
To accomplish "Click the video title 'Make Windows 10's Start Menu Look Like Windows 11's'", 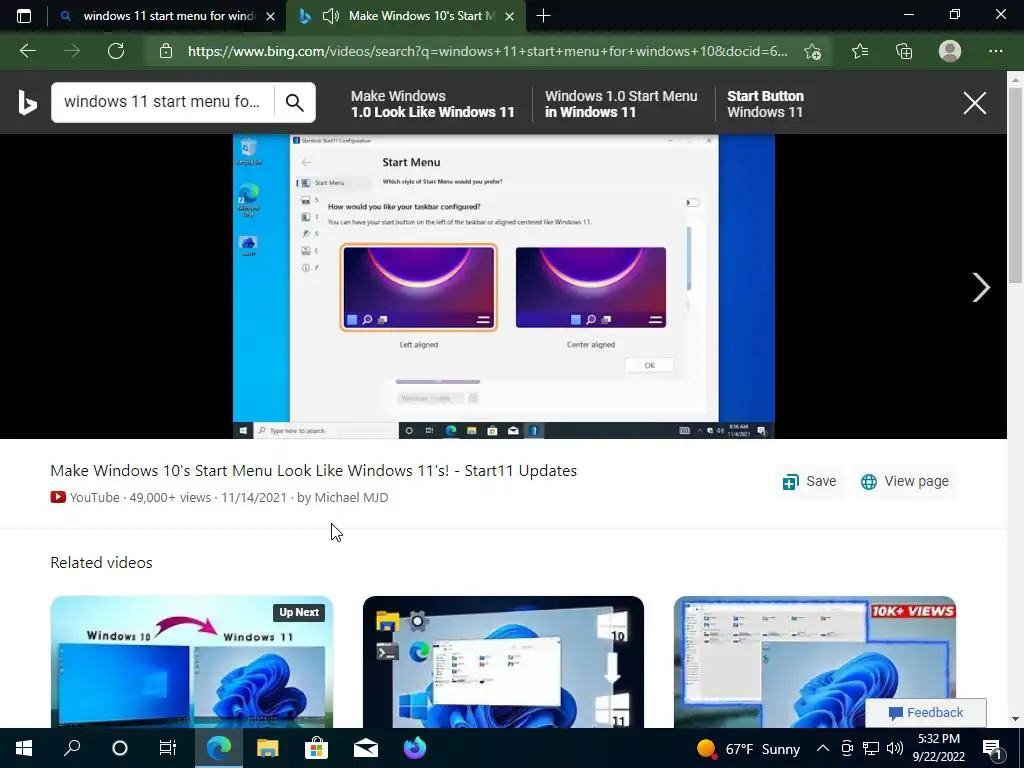I will click(x=313, y=471).
